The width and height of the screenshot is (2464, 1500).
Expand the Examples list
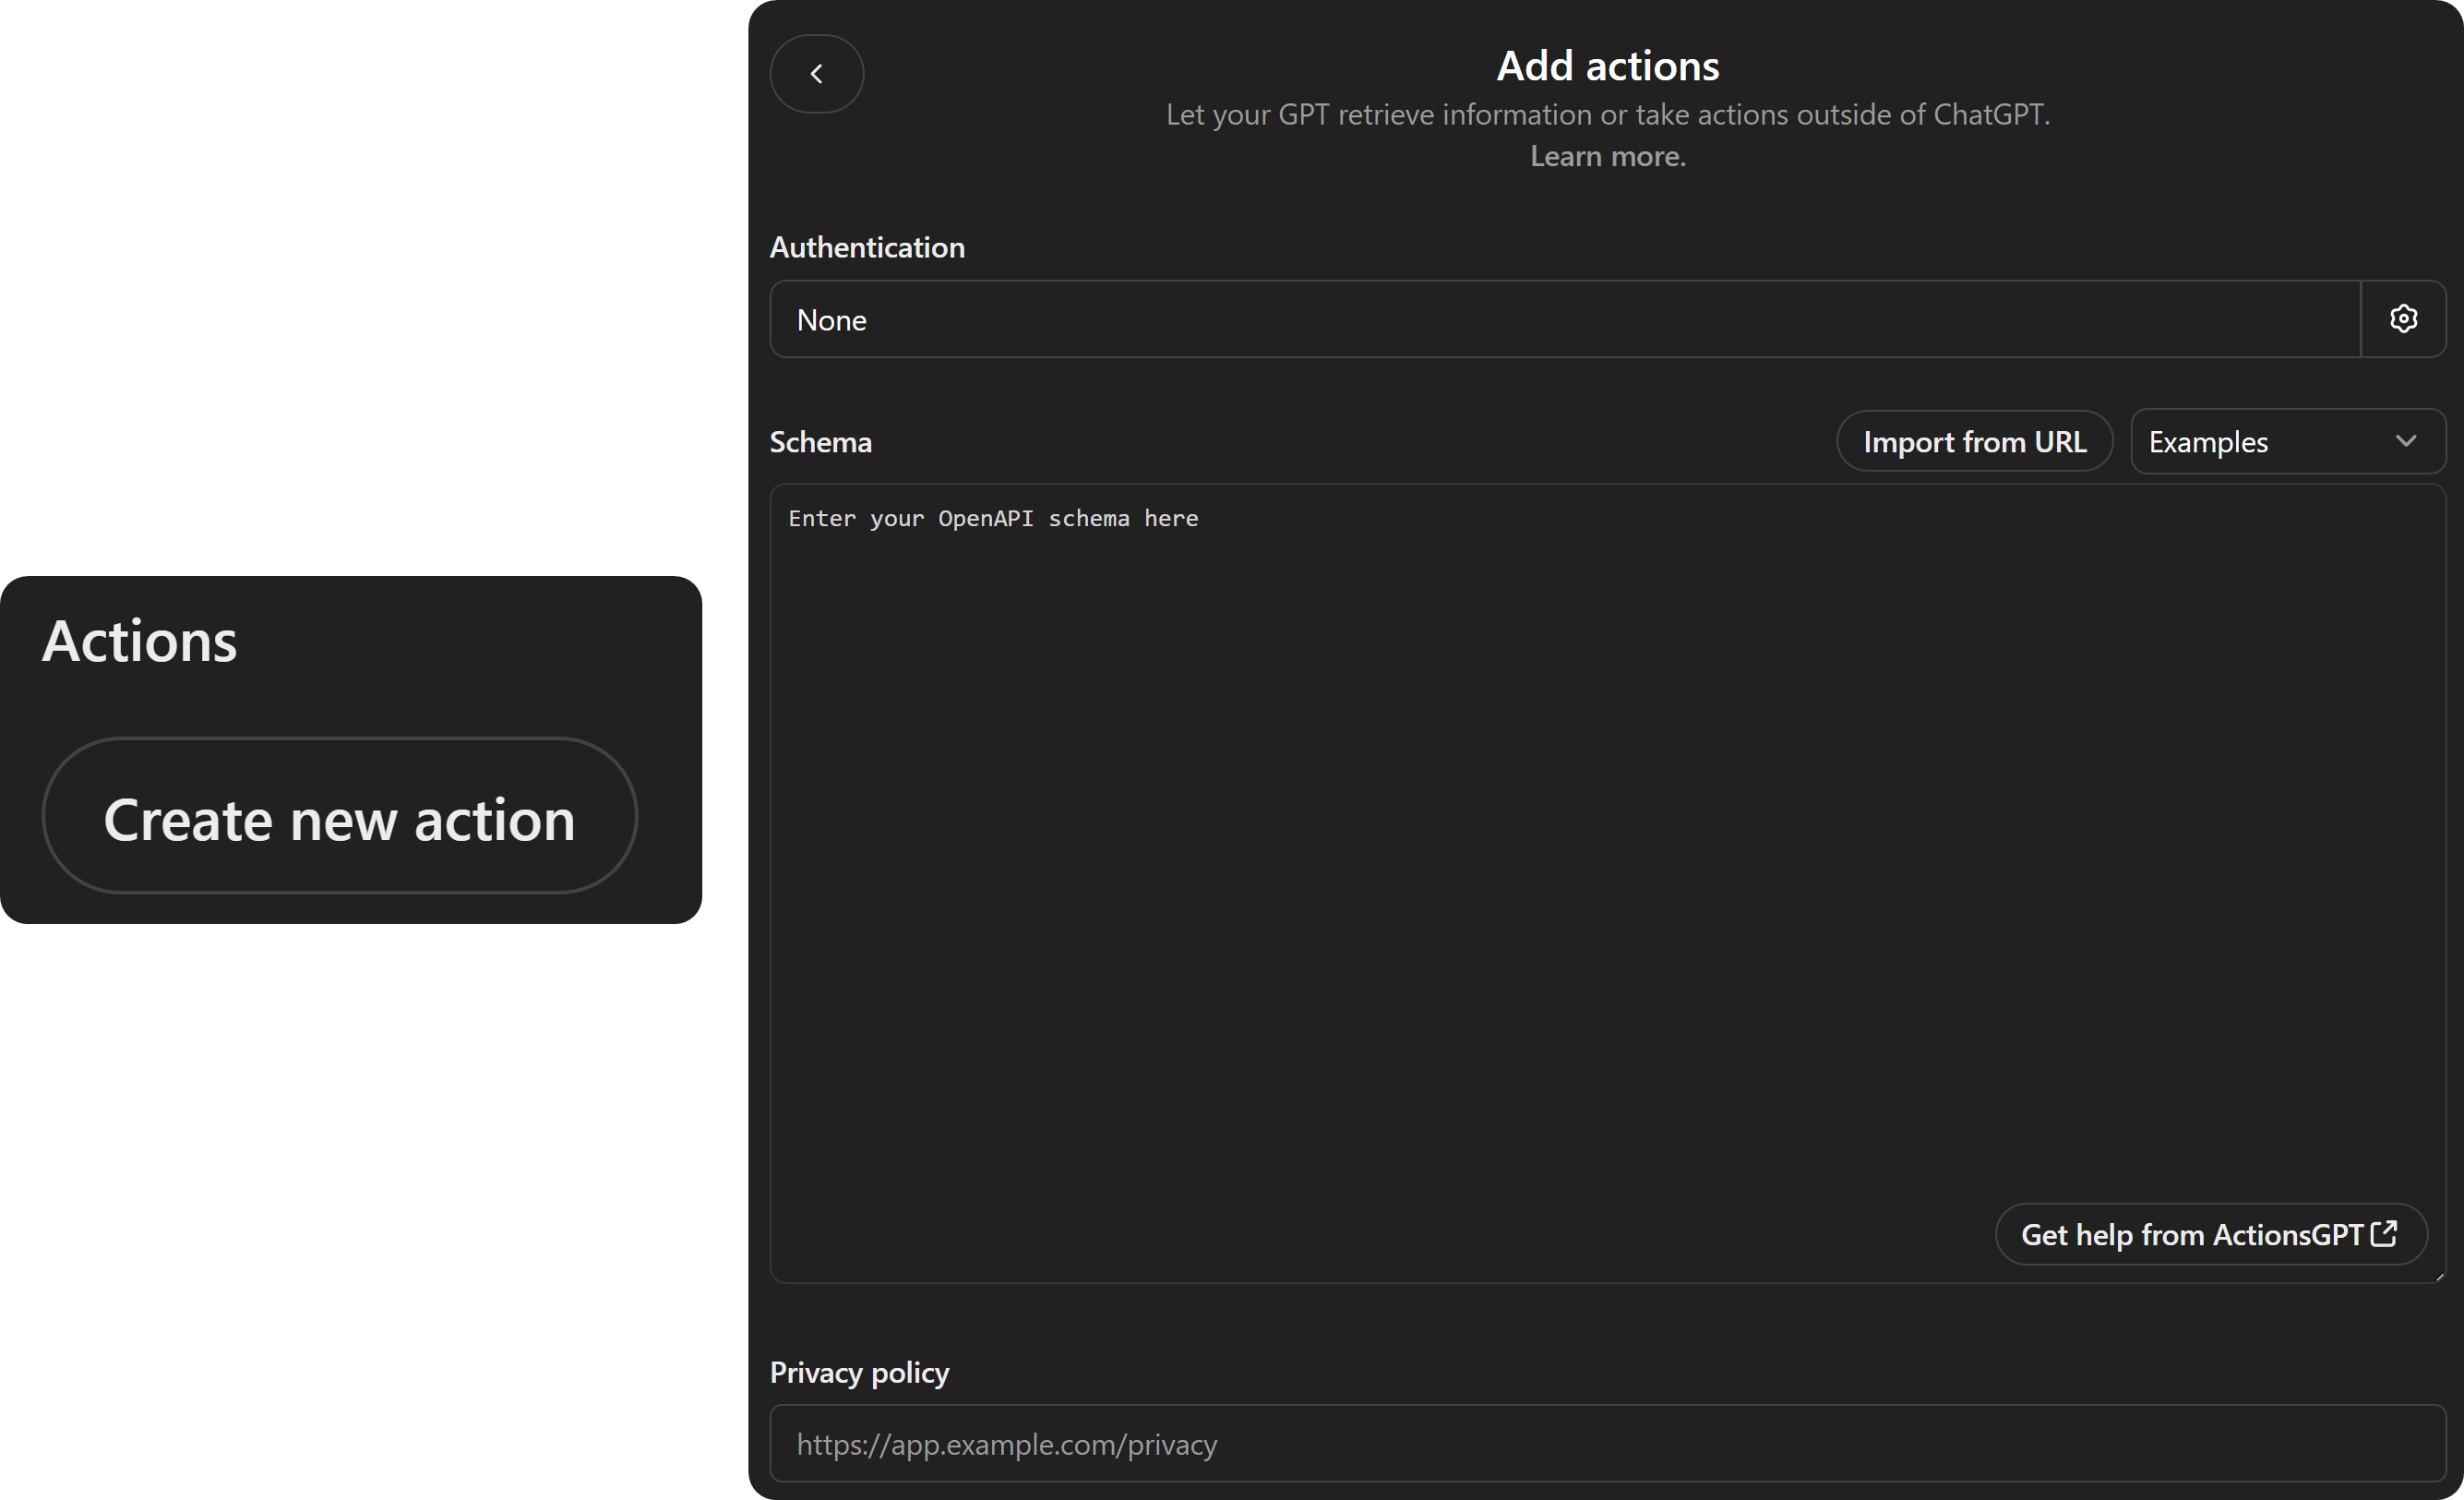click(2287, 441)
